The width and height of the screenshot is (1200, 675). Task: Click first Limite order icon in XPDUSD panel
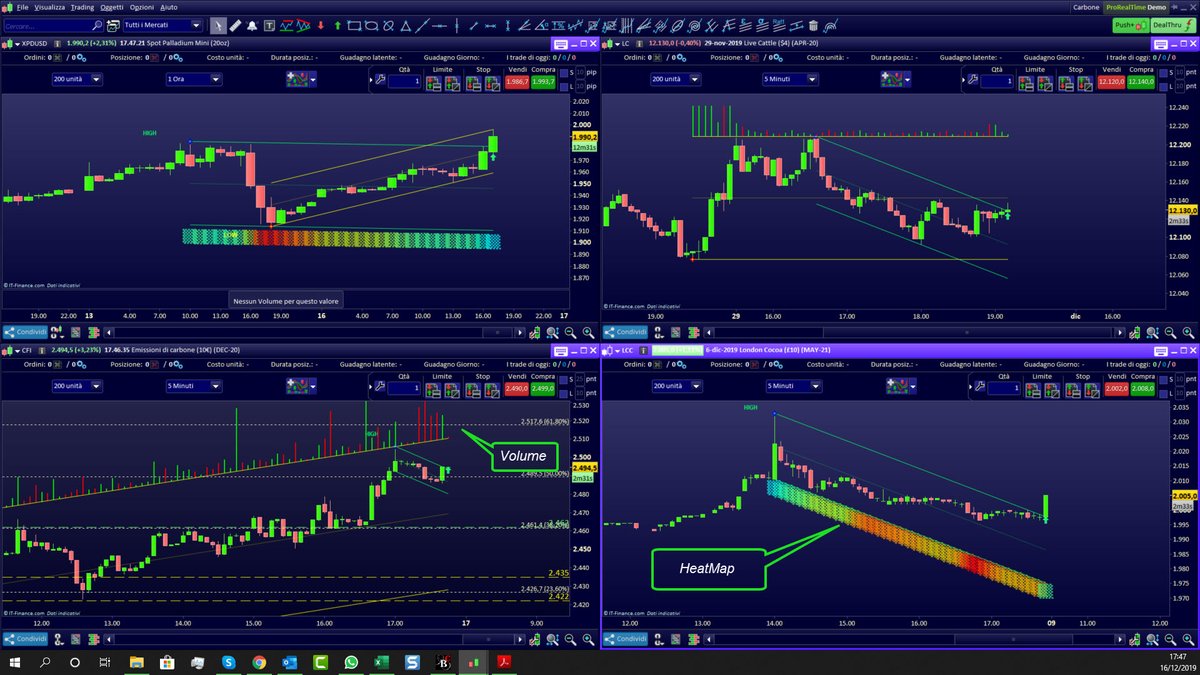click(x=433, y=83)
